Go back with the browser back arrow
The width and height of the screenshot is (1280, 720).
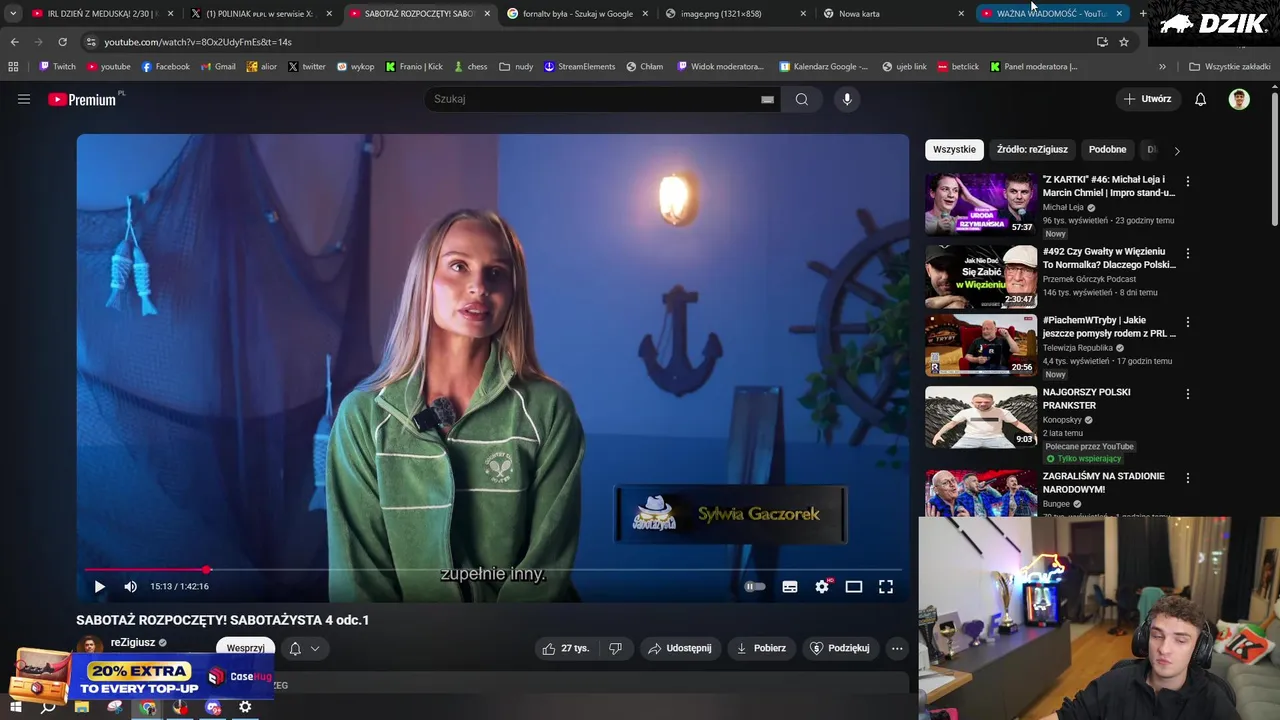tap(14, 42)
